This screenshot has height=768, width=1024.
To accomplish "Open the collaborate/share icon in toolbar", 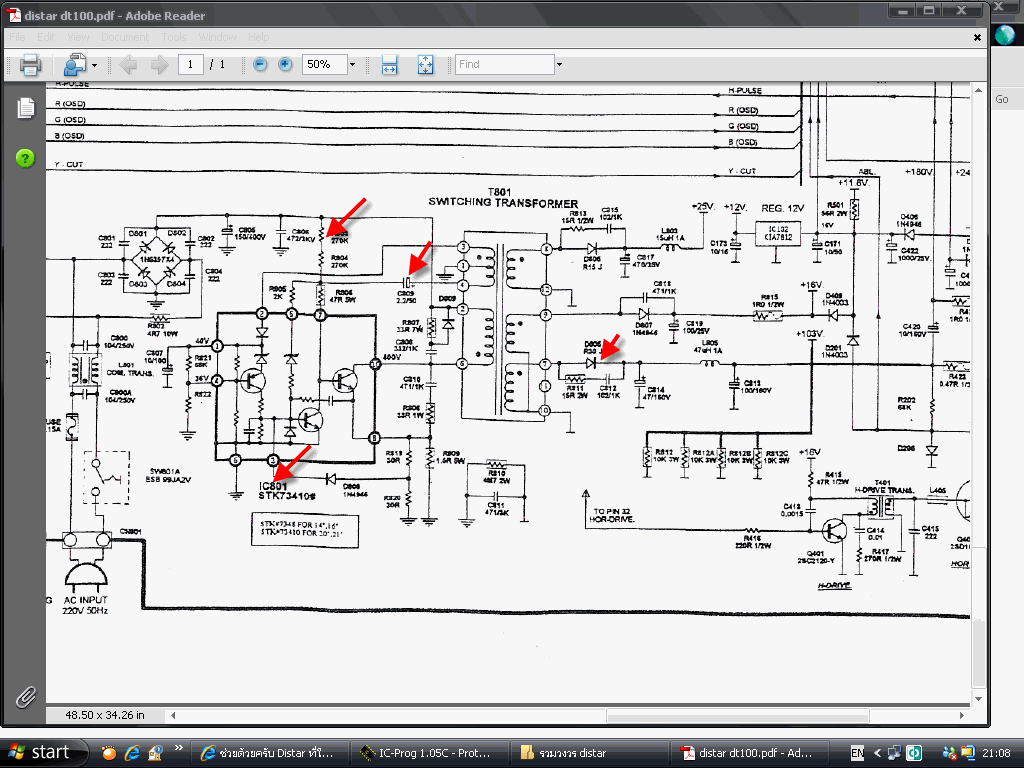I will click(x=74, y=65).
